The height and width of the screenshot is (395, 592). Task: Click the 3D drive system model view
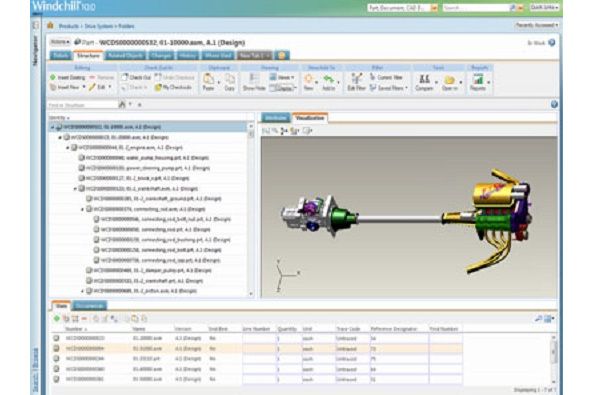409,217
